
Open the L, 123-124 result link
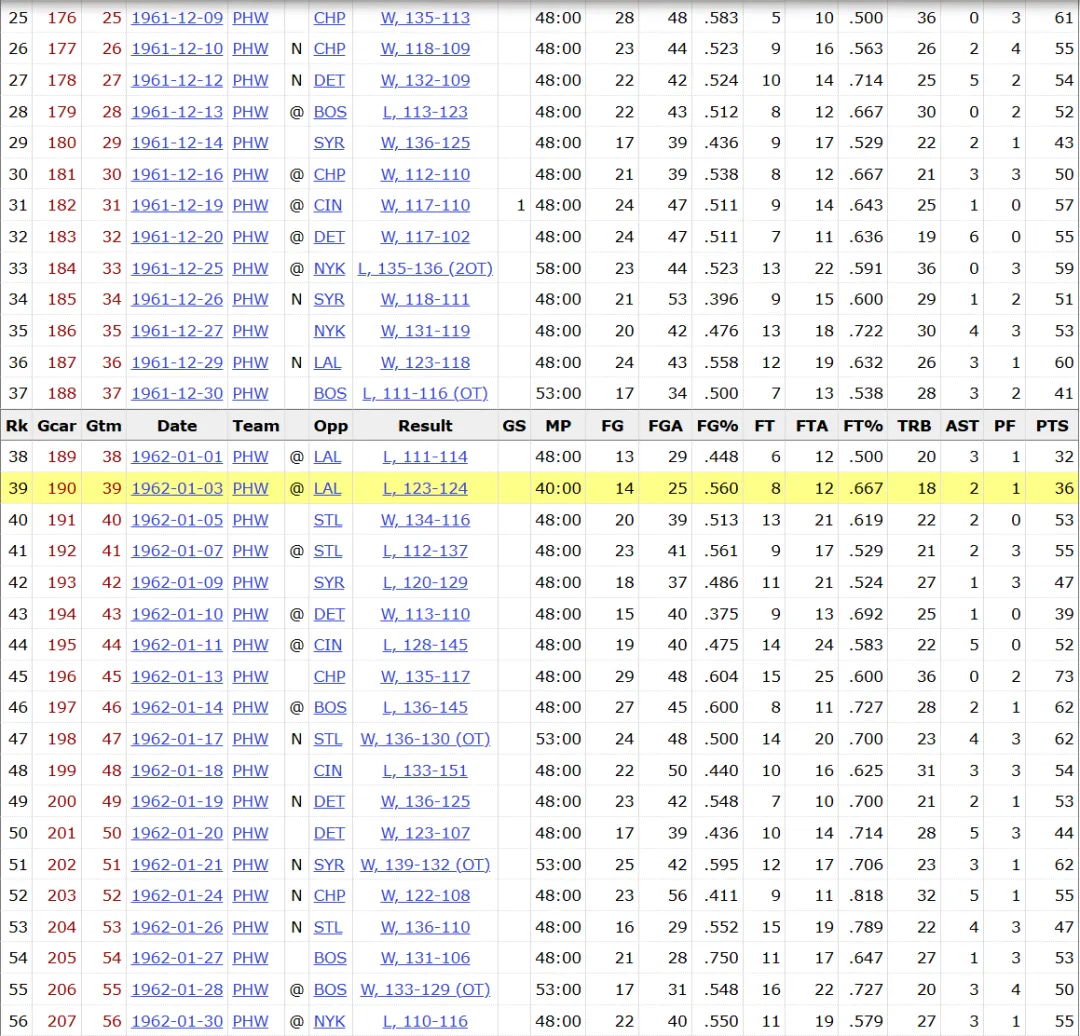coord(425,488)
